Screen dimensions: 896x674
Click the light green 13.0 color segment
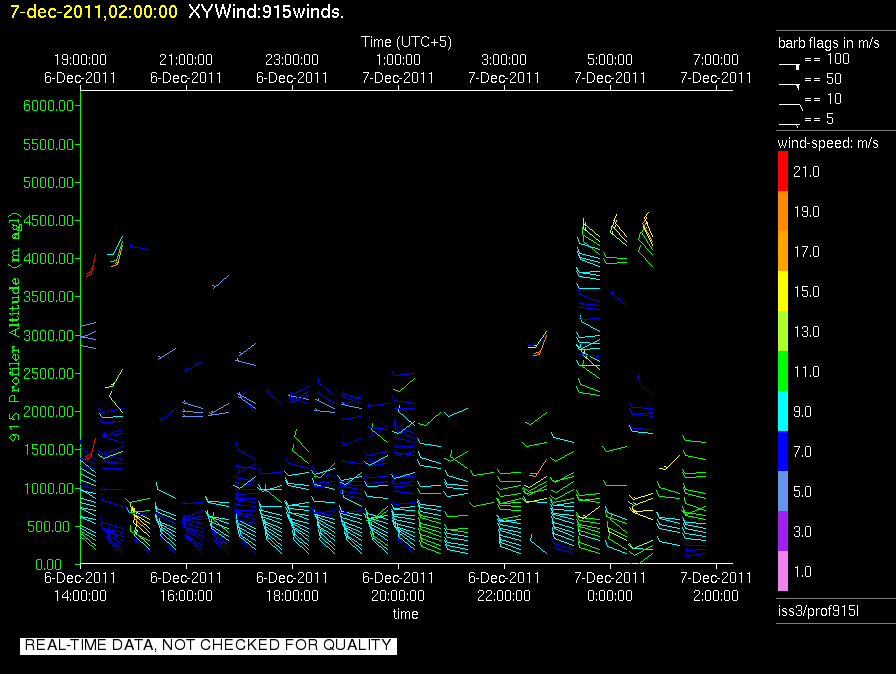pyautogui.click(x=783, y=331)
